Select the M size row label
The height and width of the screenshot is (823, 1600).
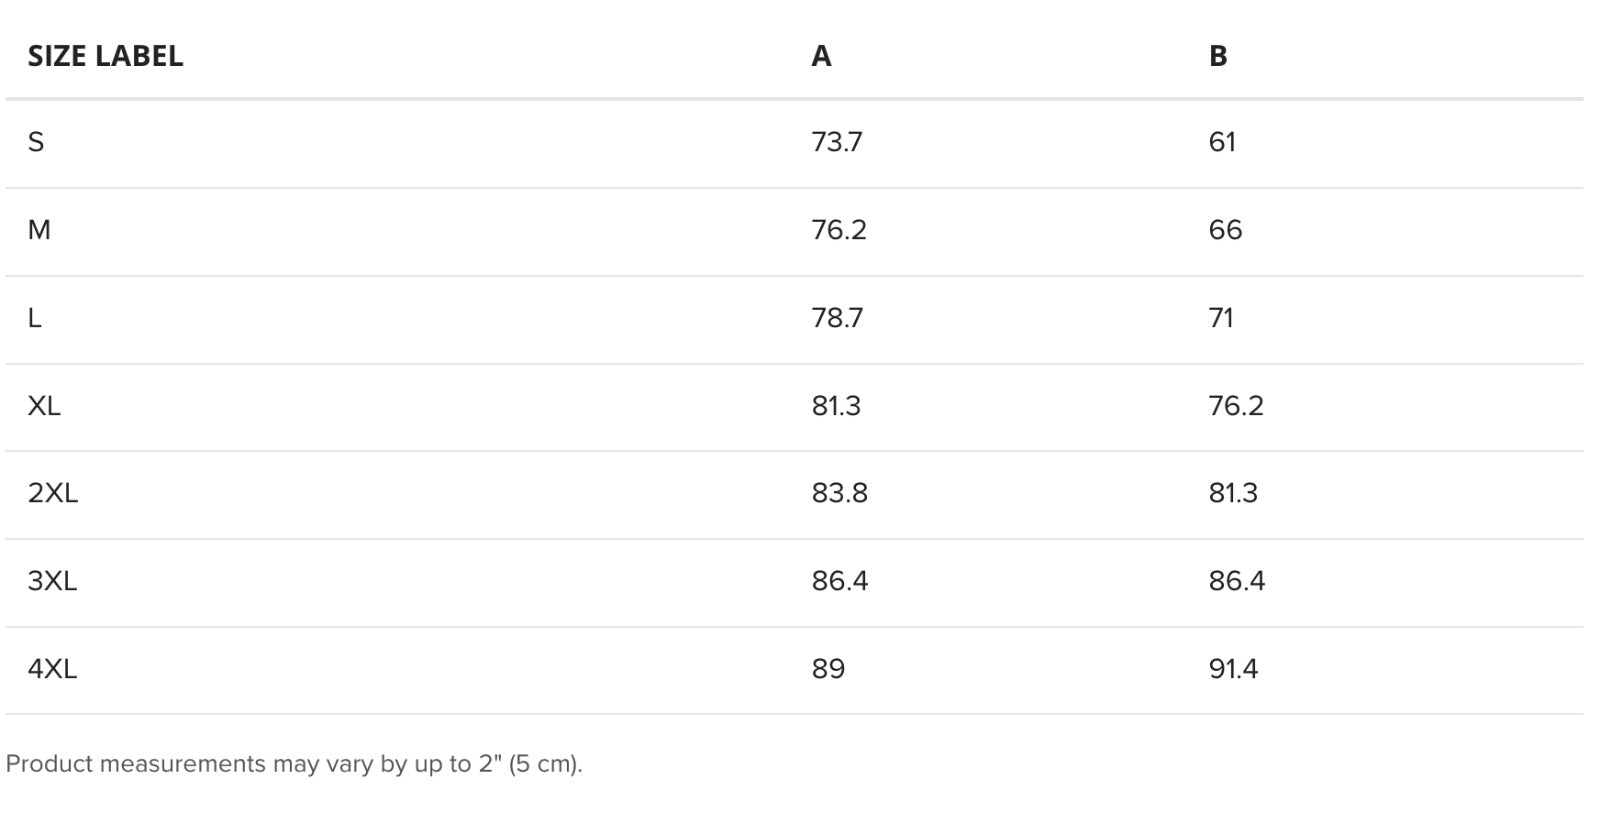[x=39, y=230]
